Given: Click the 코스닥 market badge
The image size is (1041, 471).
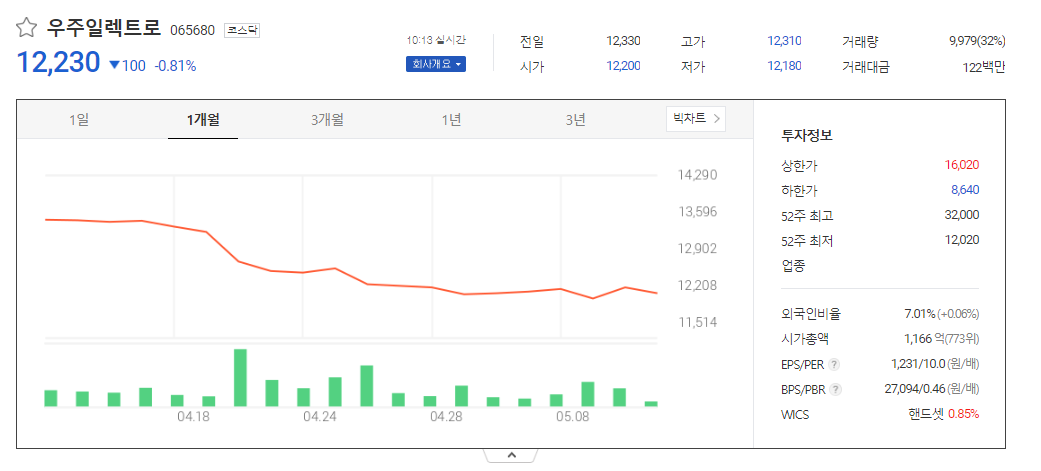Looking at the screenshot, I should click(x=242, y=30).
